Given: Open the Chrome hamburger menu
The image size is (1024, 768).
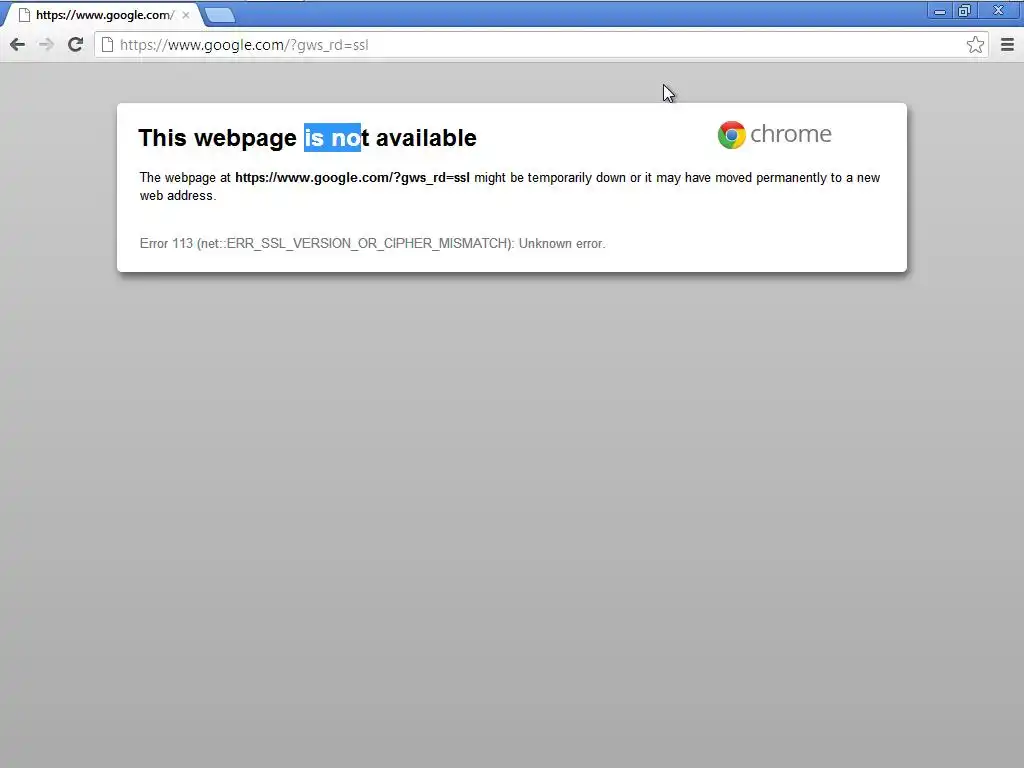Looking at the screenshot, I should pyautogui.click(x=1007, y=44).
